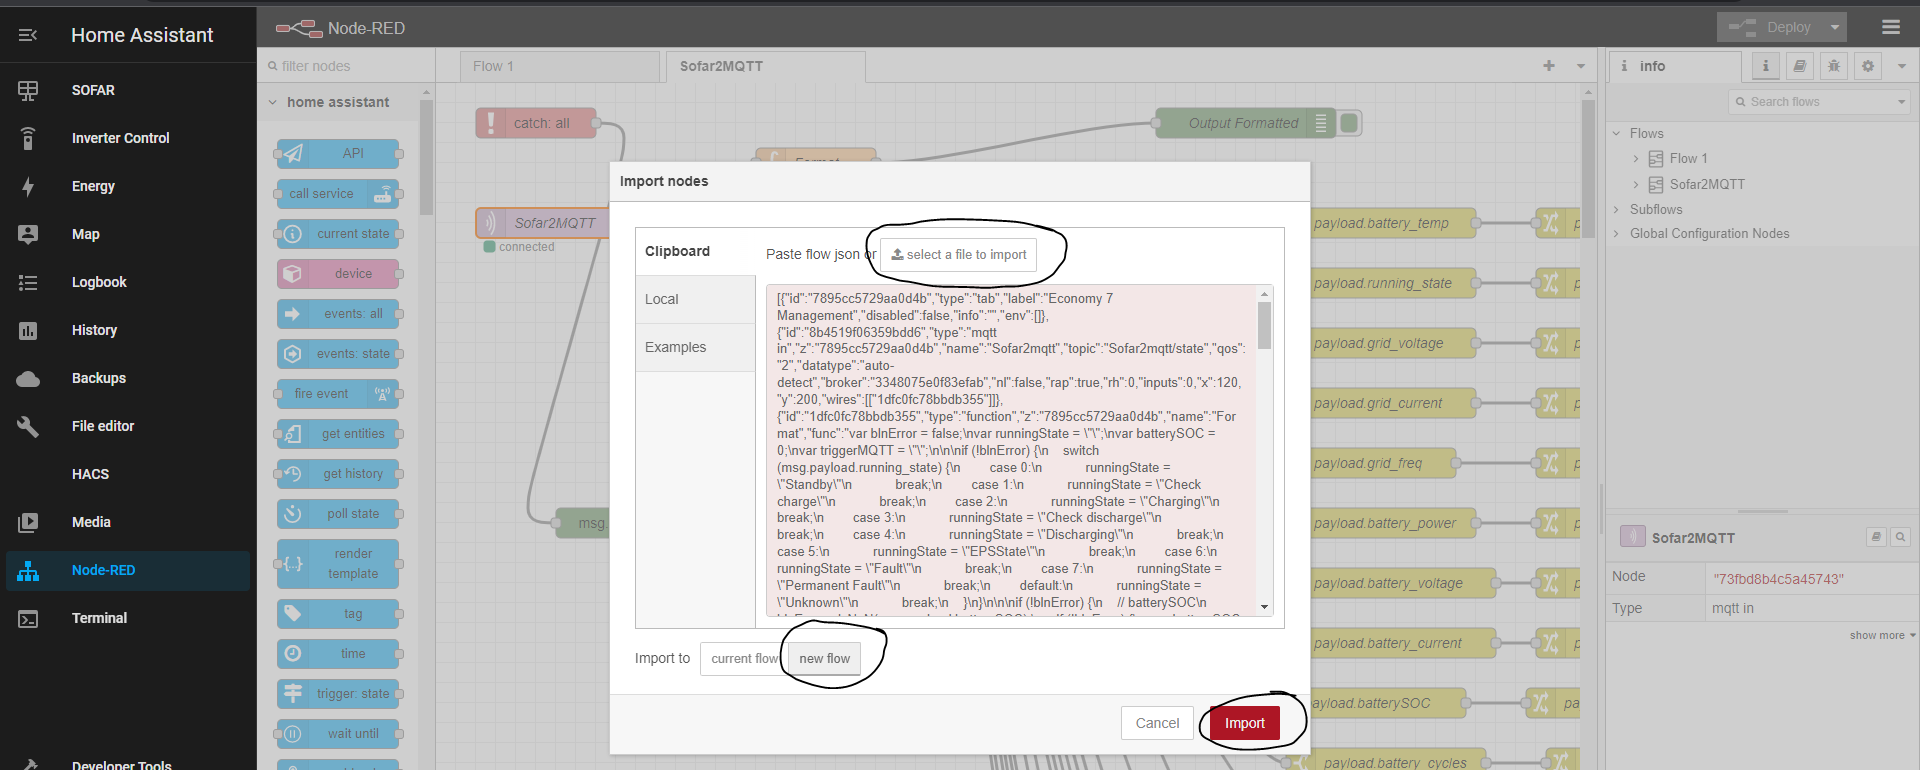Open the sidebar tabs dropdown arrow
The width and height of the screenshot is (1920, 770).
pos(1902,66)
